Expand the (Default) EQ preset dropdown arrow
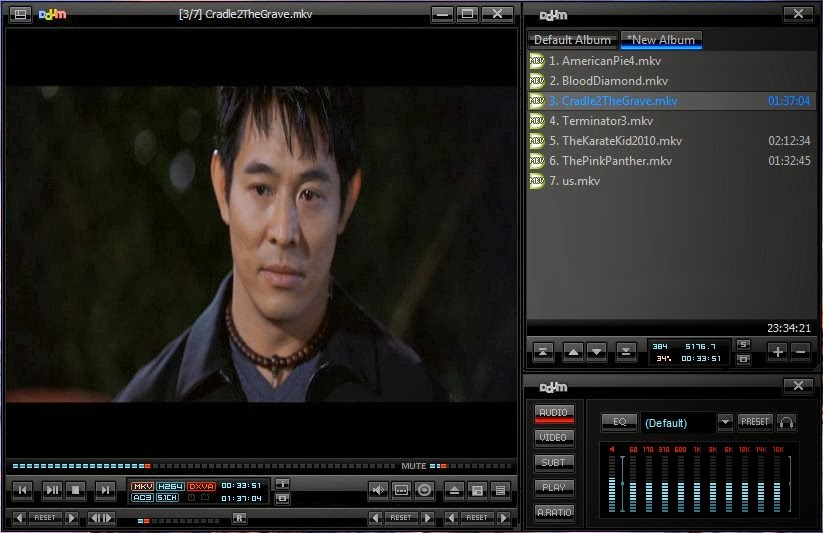Screen dimensions: 823x533 point(725,422)
